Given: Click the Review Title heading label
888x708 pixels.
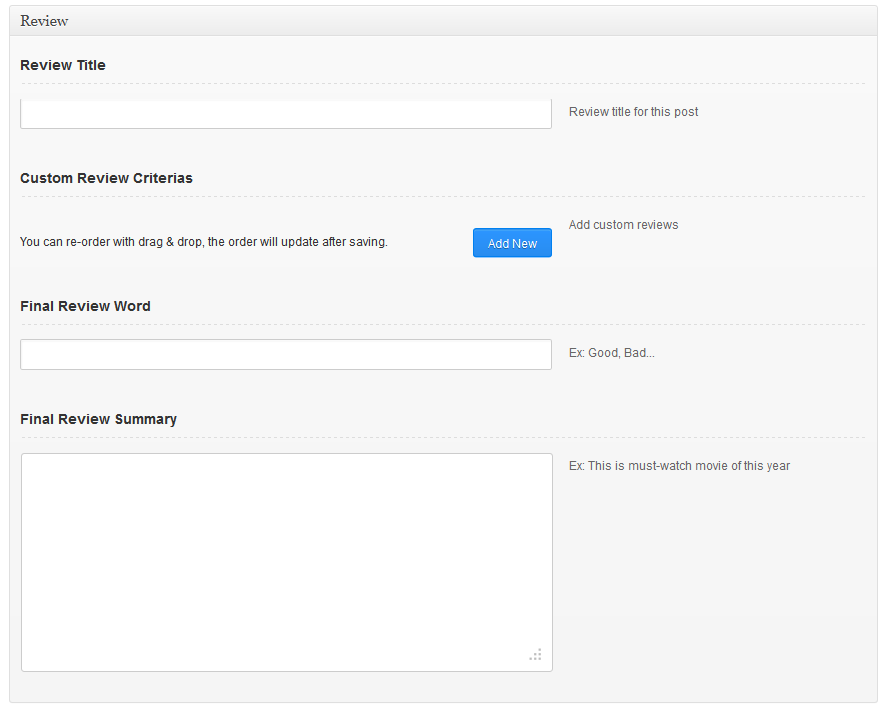Looking at the screenshot, I should pos(63,65).
